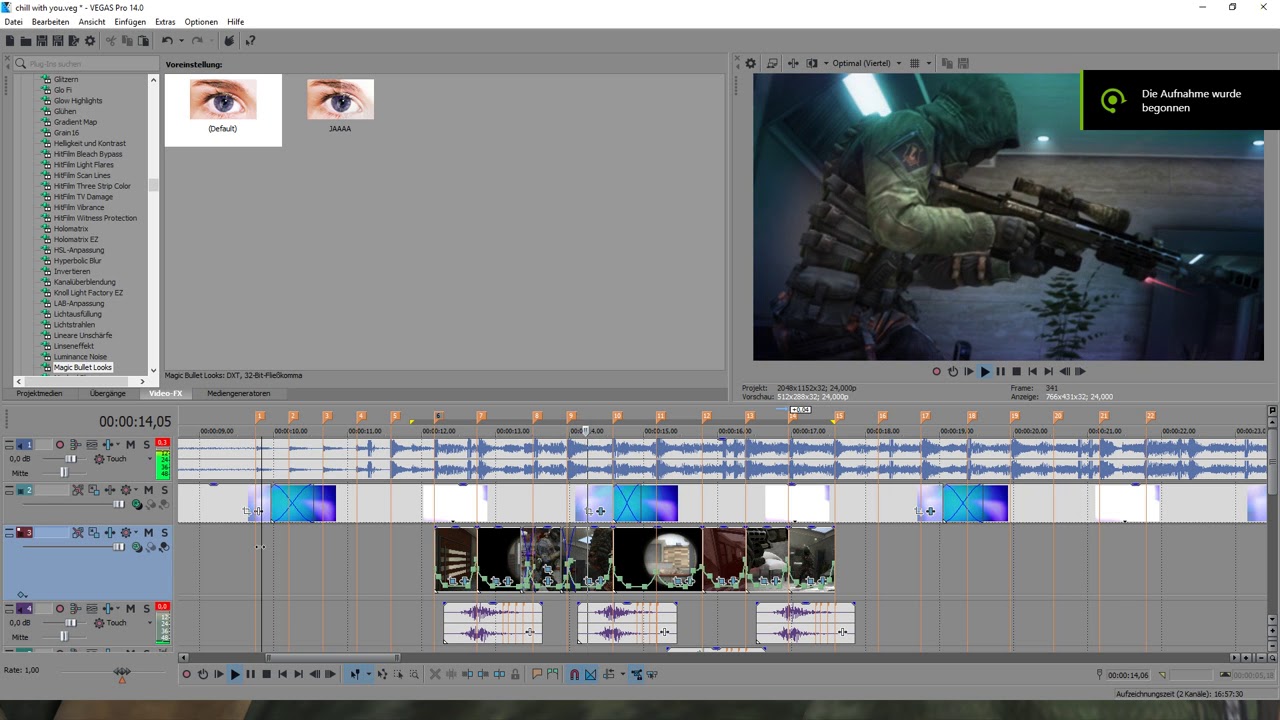Image resolution: width=1280 pixels, height=720 pixels.
Task: Toggle snapping magnet icon
Action: [575, 674]
